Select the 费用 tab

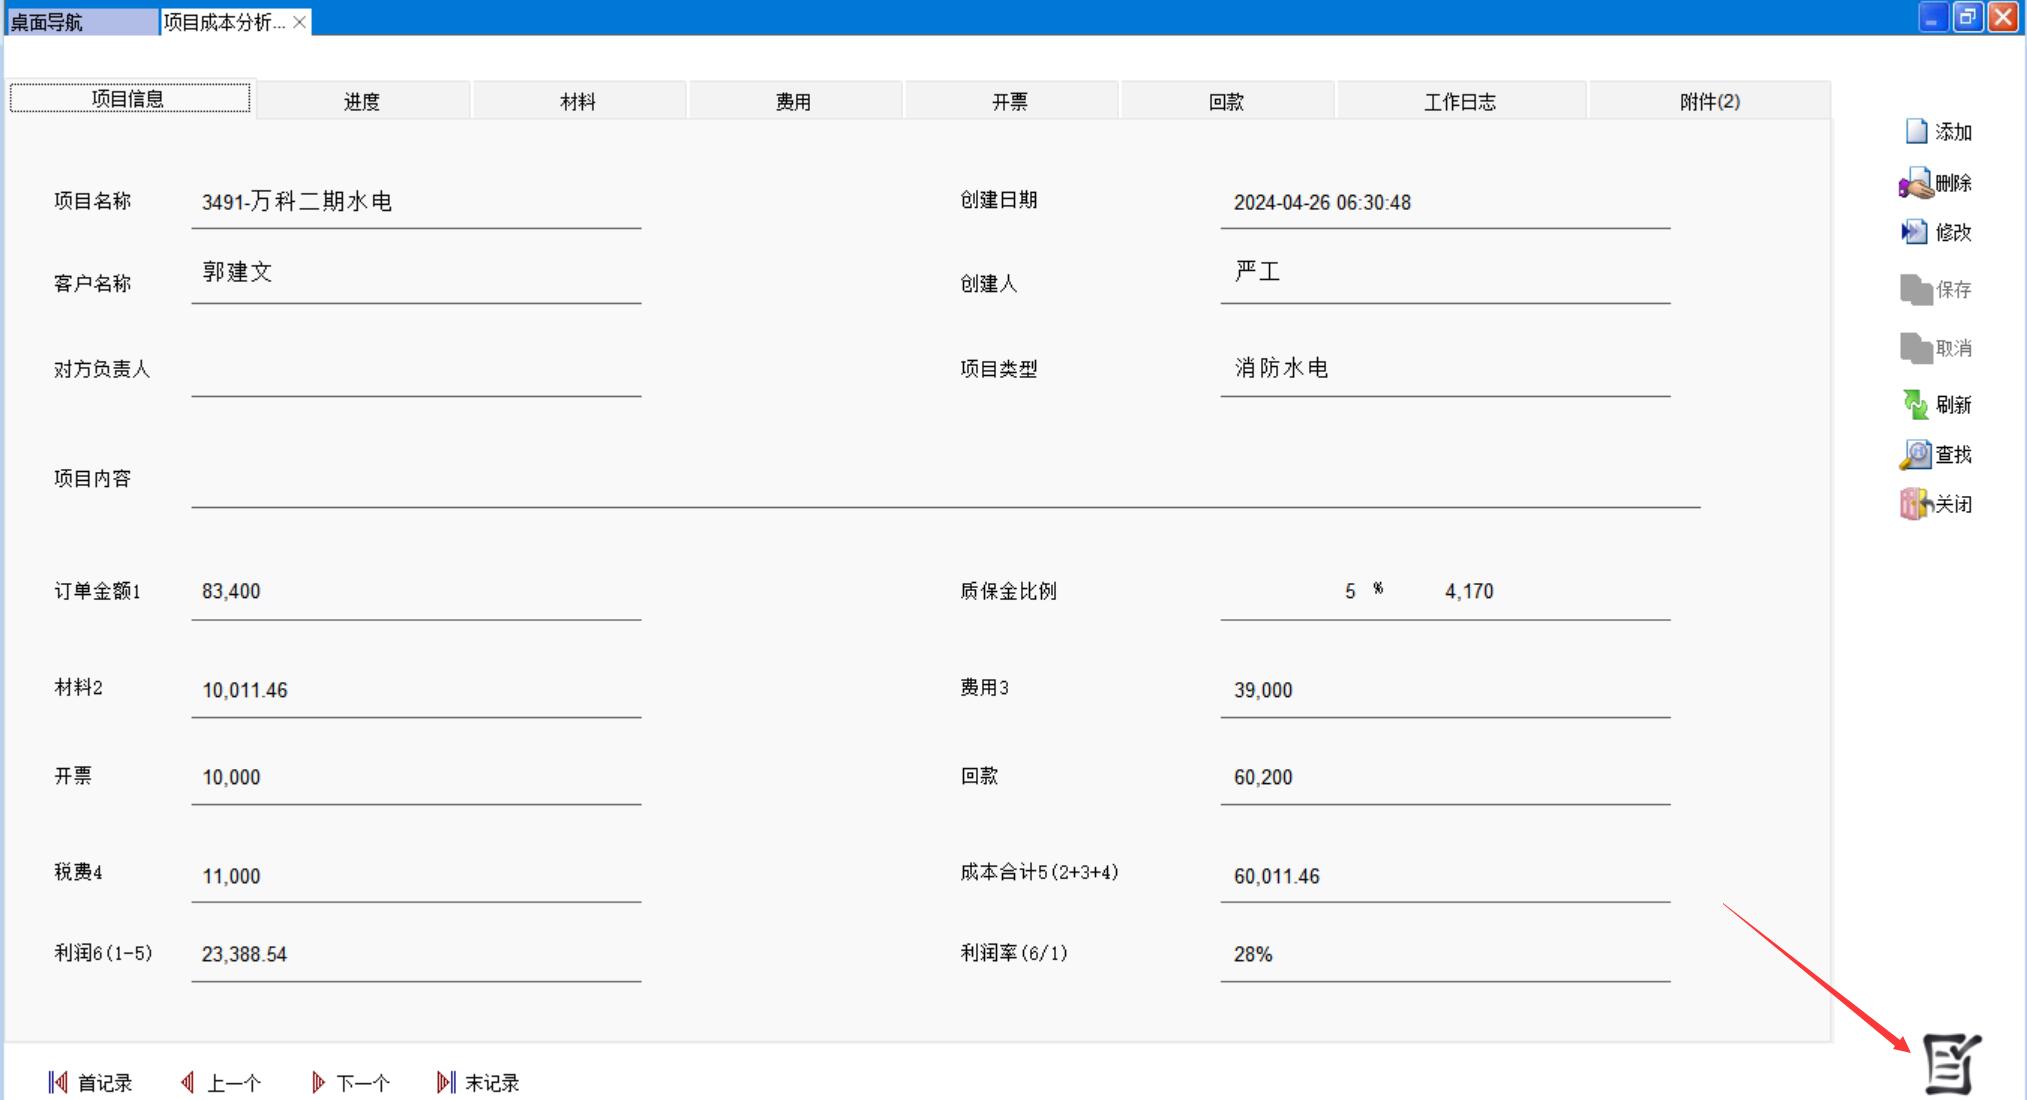click(x=794, y=101)
